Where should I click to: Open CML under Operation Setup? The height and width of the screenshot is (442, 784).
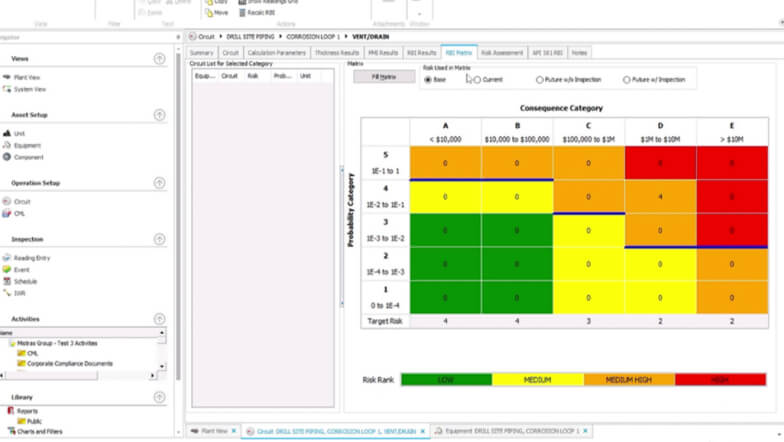pyautogui.click(x=20, y=213)
